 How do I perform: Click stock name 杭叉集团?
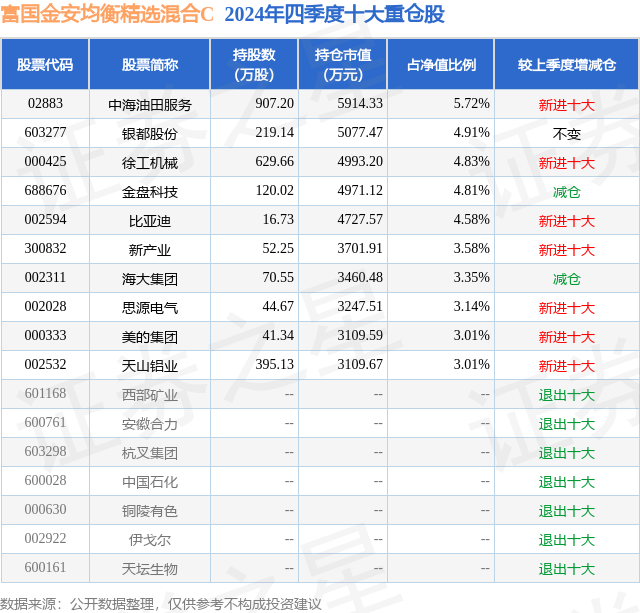(x=150, y=453)
